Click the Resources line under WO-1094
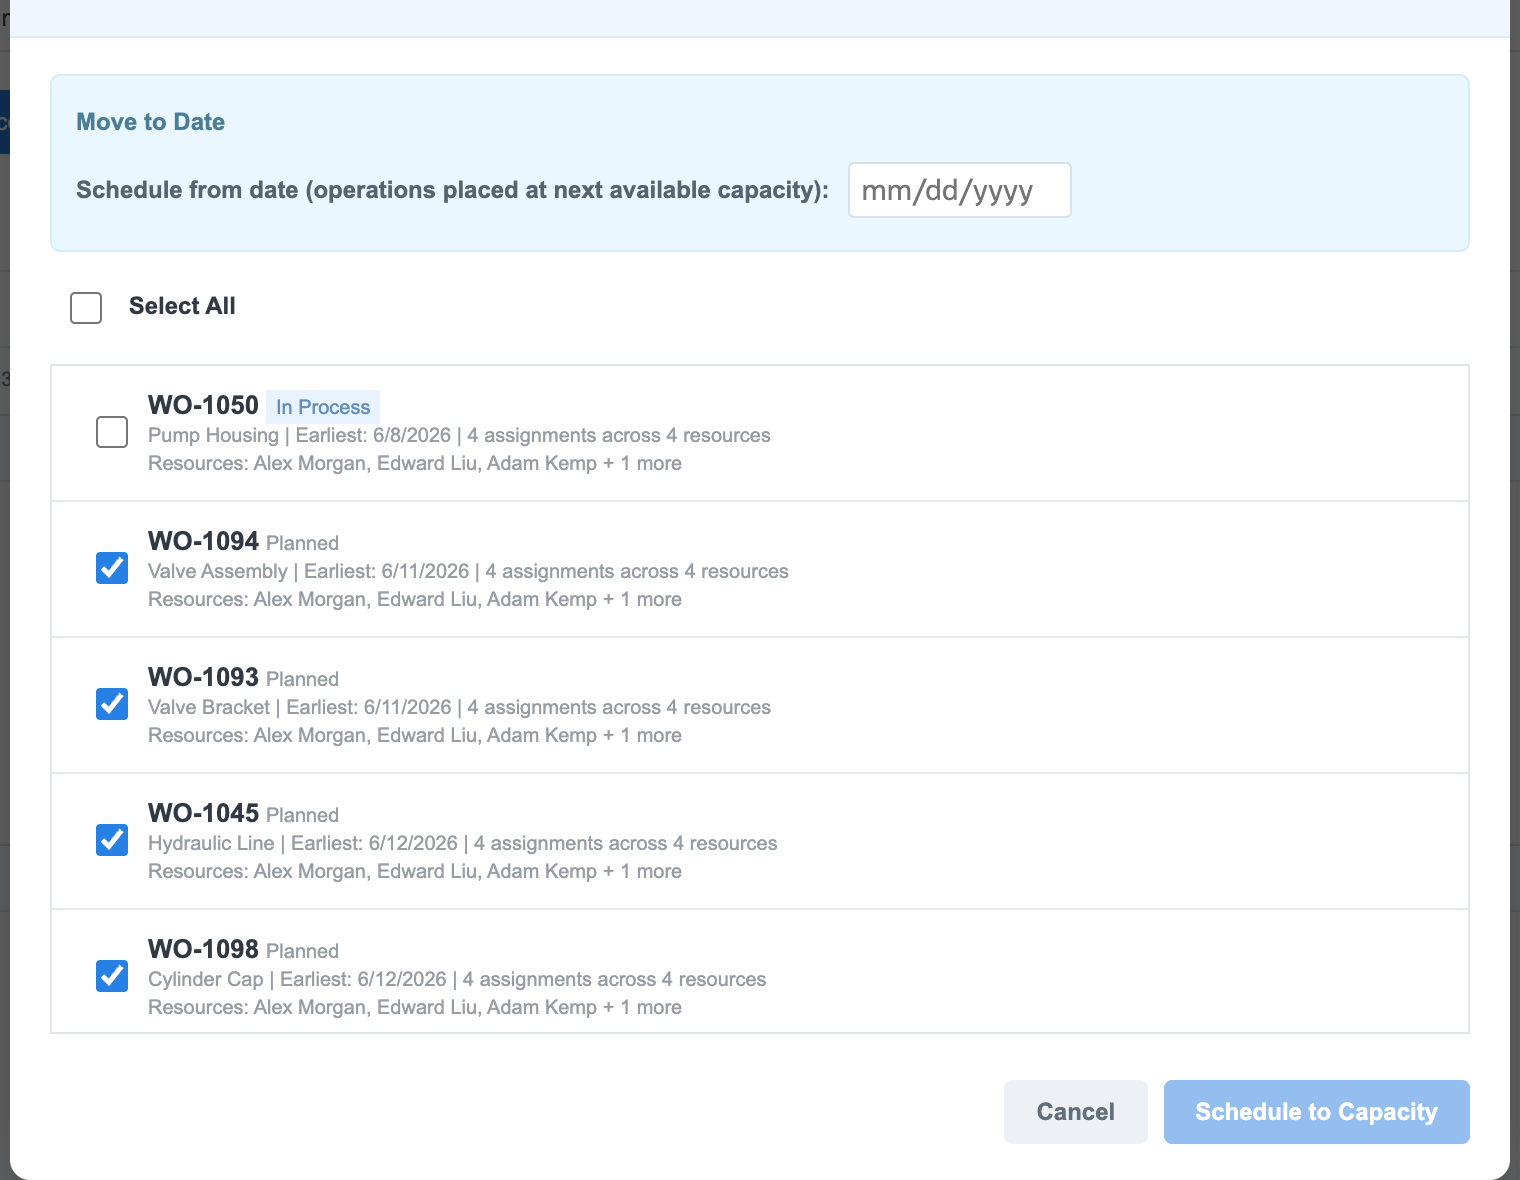The height and width of the screenshot is (1180, 1520). (415, 599)
